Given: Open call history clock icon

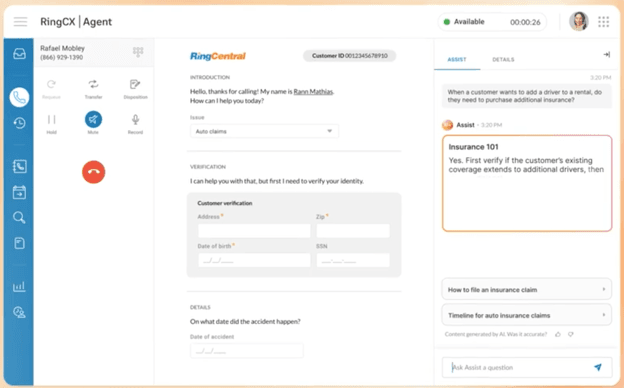Looking at the screenshot, I should (x=19, y=123).
